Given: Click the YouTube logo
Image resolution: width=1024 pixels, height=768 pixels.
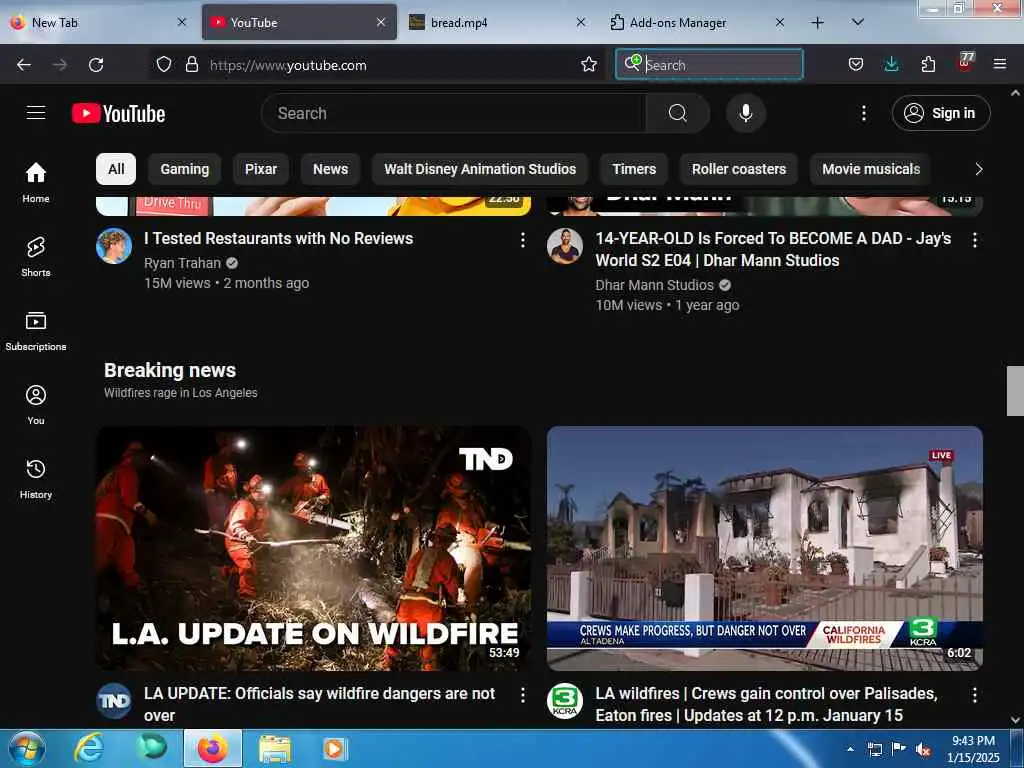Looking at the screenshot, I should coord(119,114).
